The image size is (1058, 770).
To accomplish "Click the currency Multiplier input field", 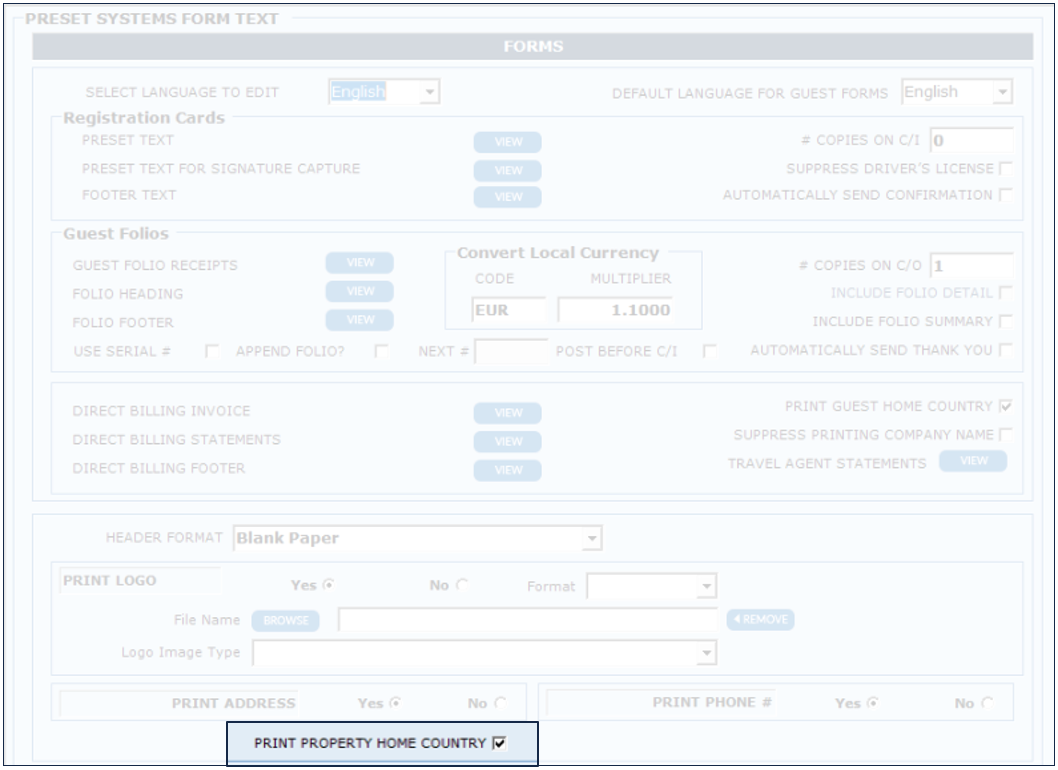I will click(615, 311).
